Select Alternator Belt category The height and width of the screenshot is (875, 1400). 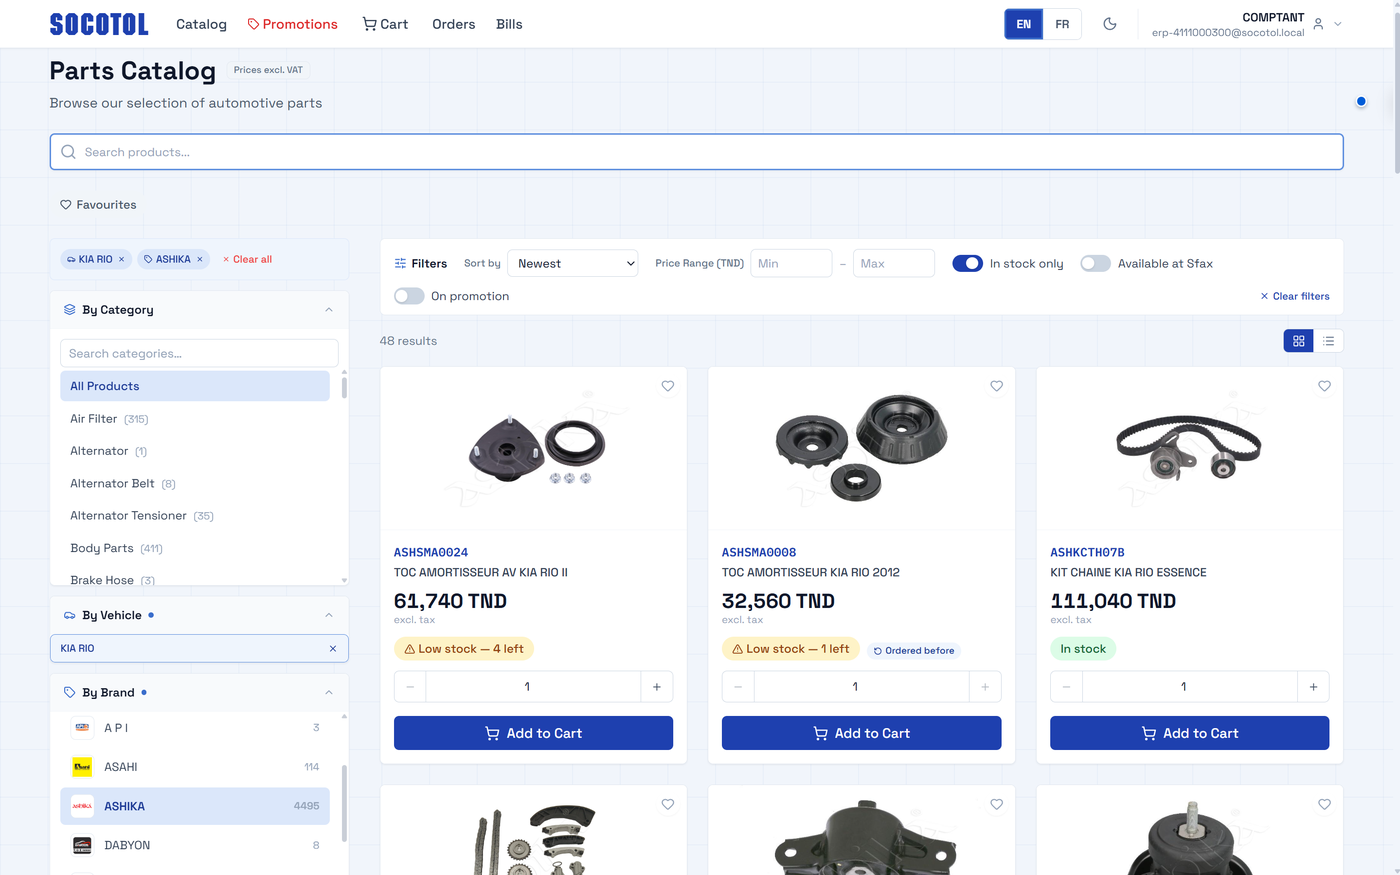(195, 483)
